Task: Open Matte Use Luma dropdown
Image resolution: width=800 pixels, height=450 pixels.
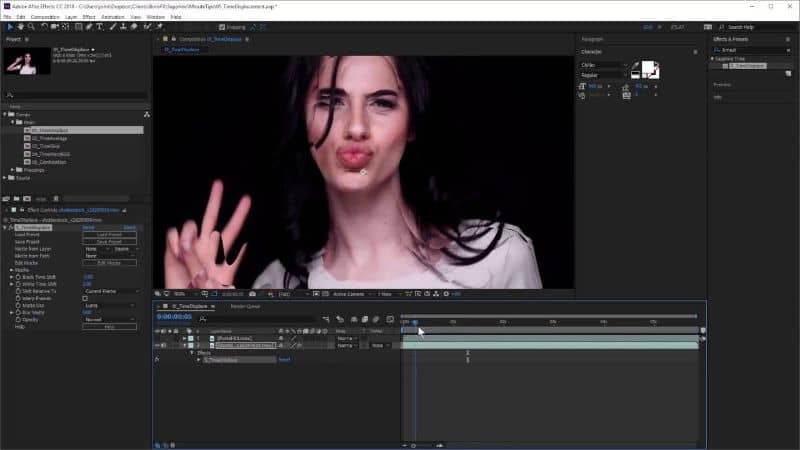Action: click(109, 306)
